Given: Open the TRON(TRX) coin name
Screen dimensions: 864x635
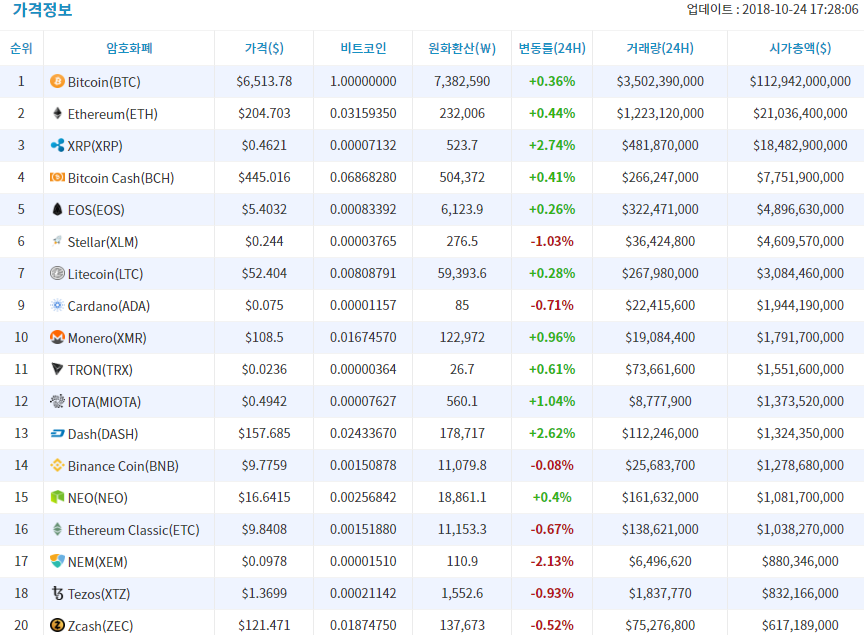Looking at the screenshot, I should point(100,370).
